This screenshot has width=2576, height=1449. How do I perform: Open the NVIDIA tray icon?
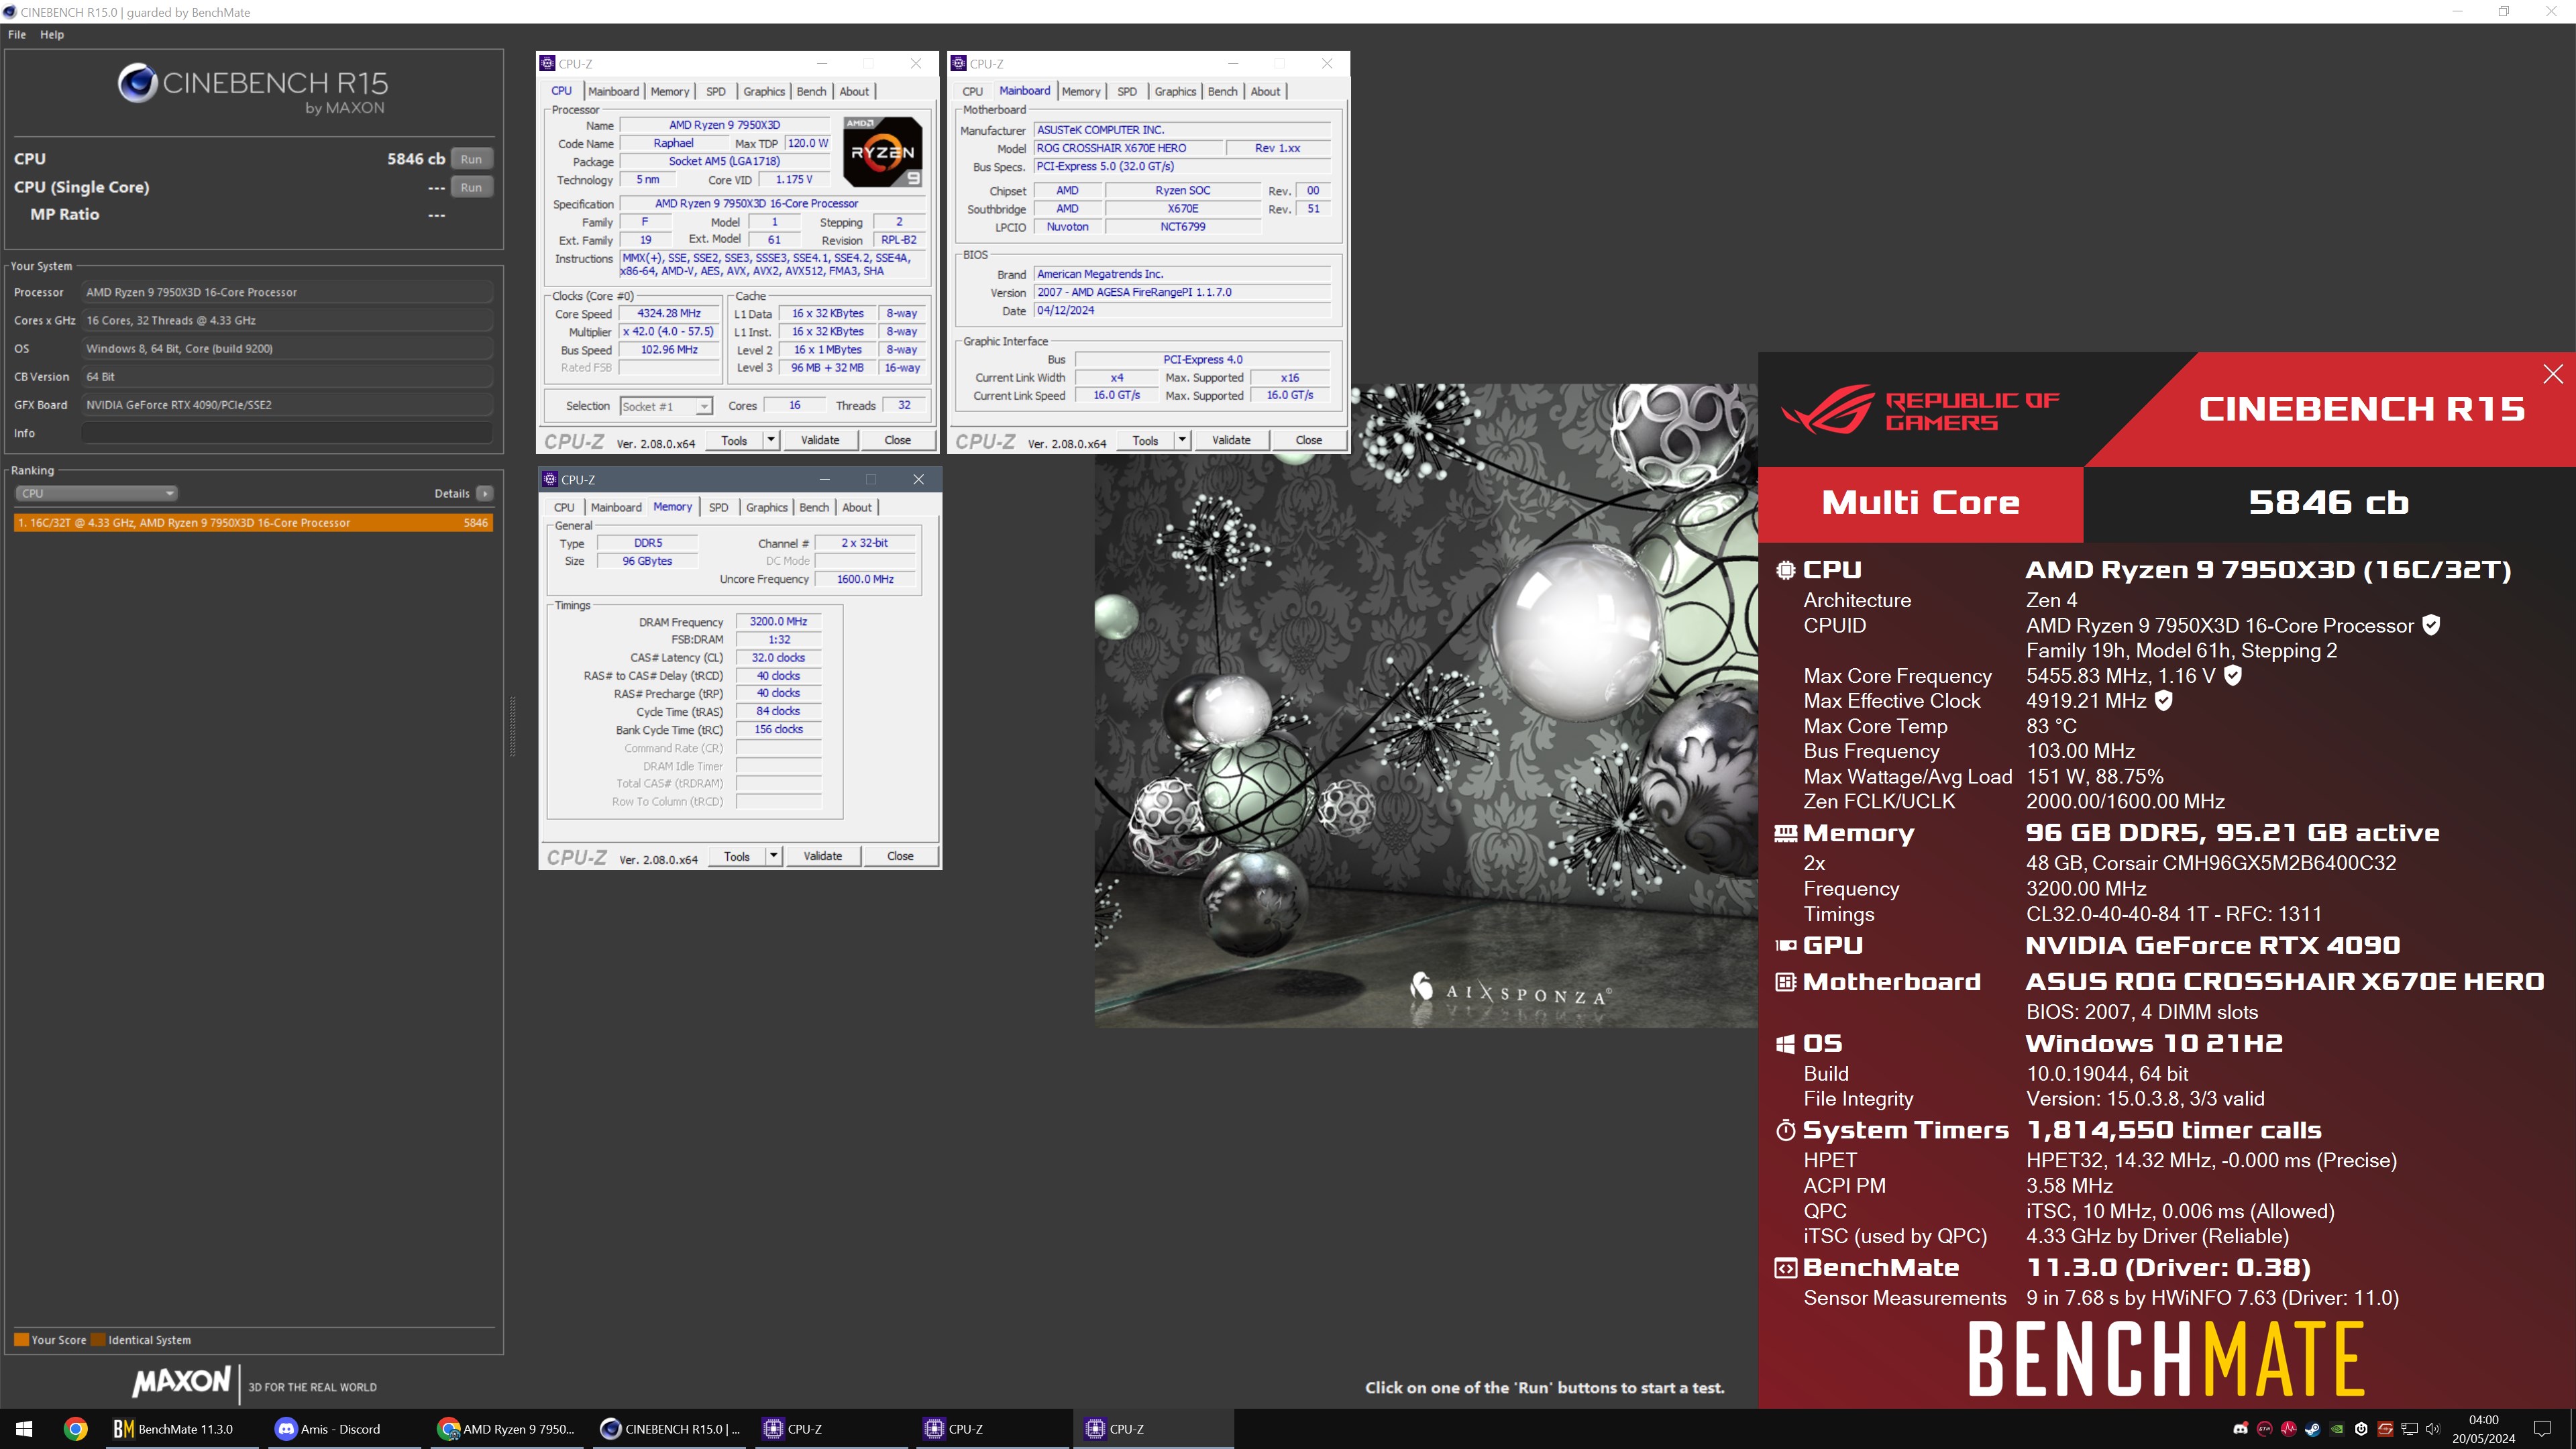tap(2336, 1429)
